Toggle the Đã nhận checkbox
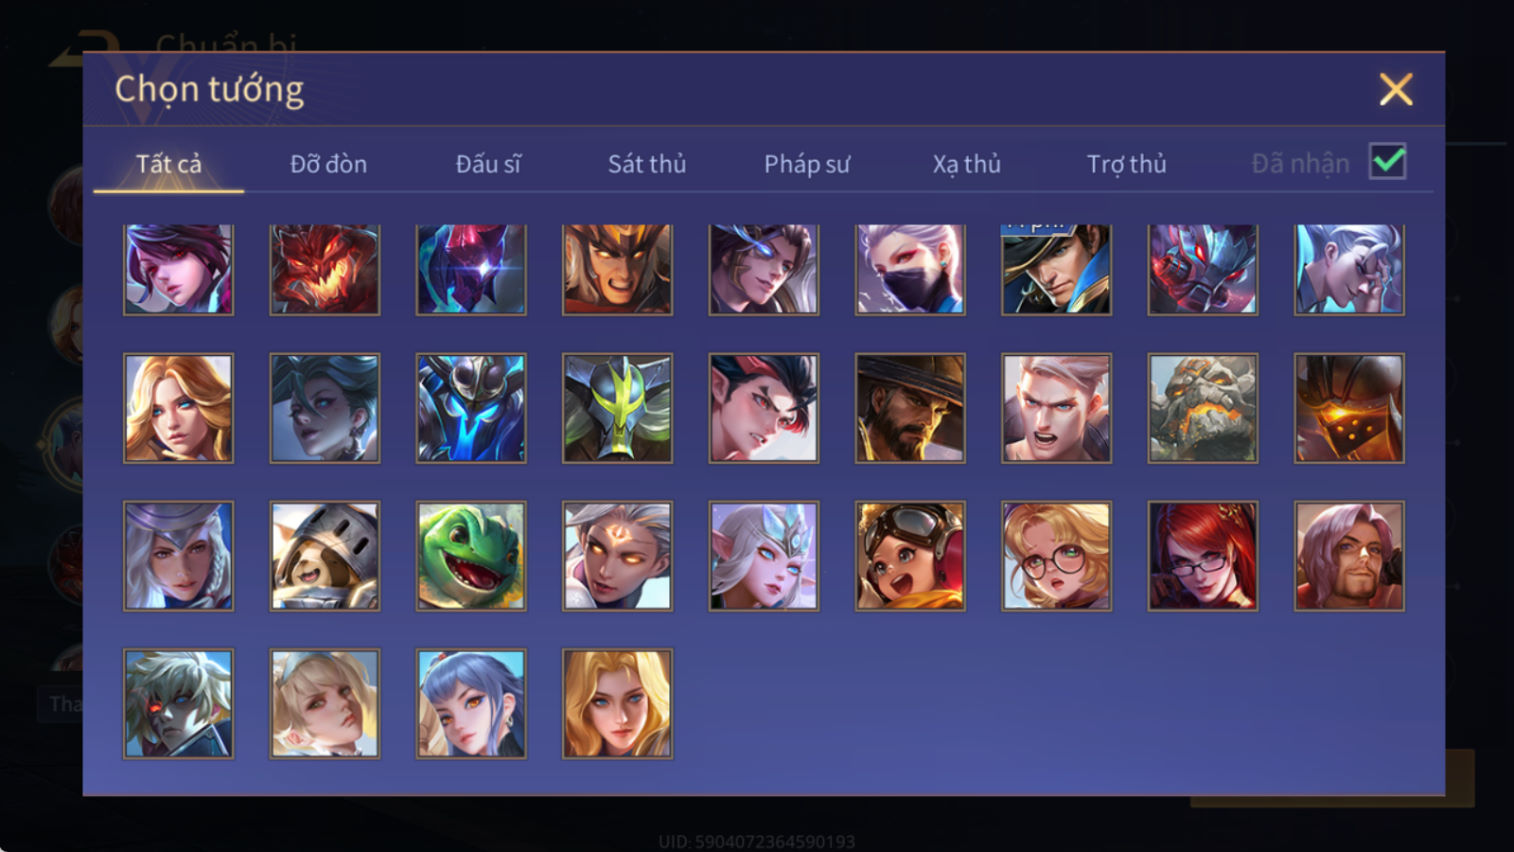The image size is (1514, 852). coord(1388,162)
